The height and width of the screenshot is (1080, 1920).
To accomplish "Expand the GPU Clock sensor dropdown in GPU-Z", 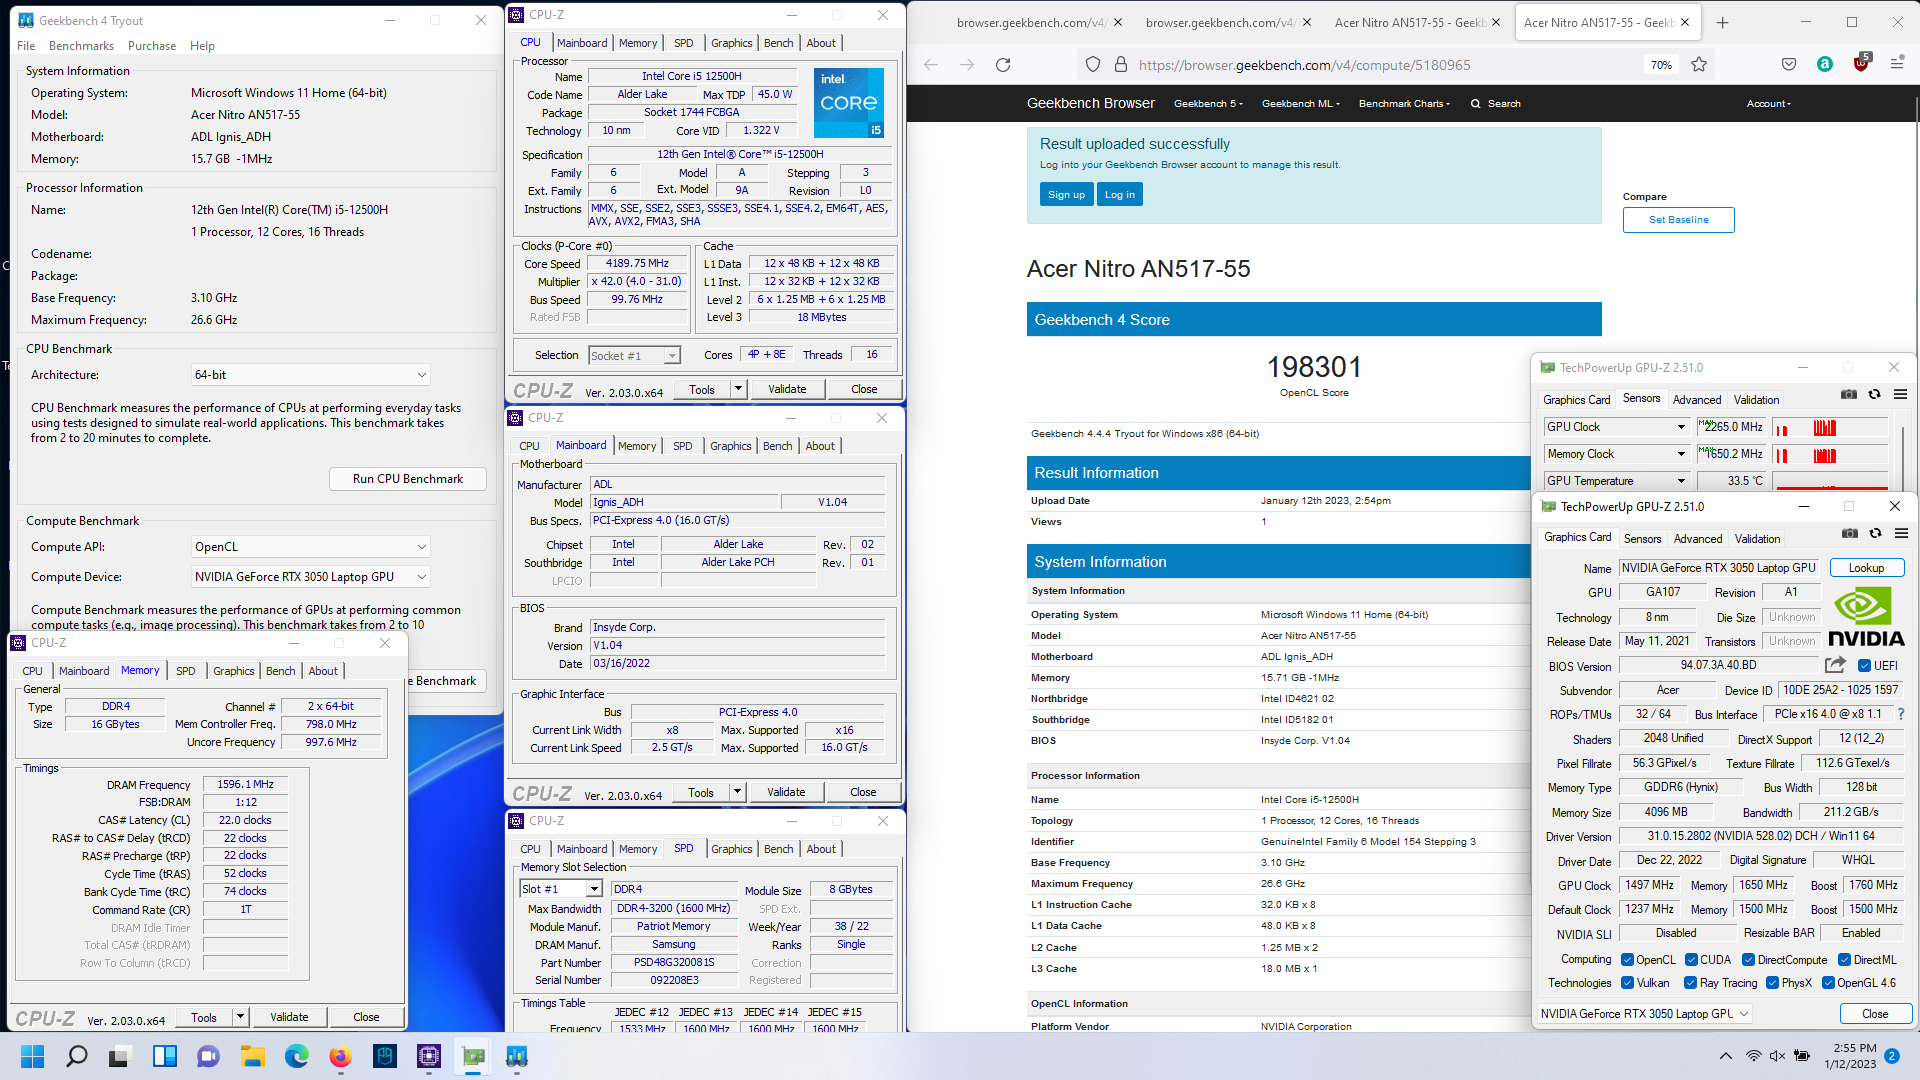I will [x=1681, y=427].
